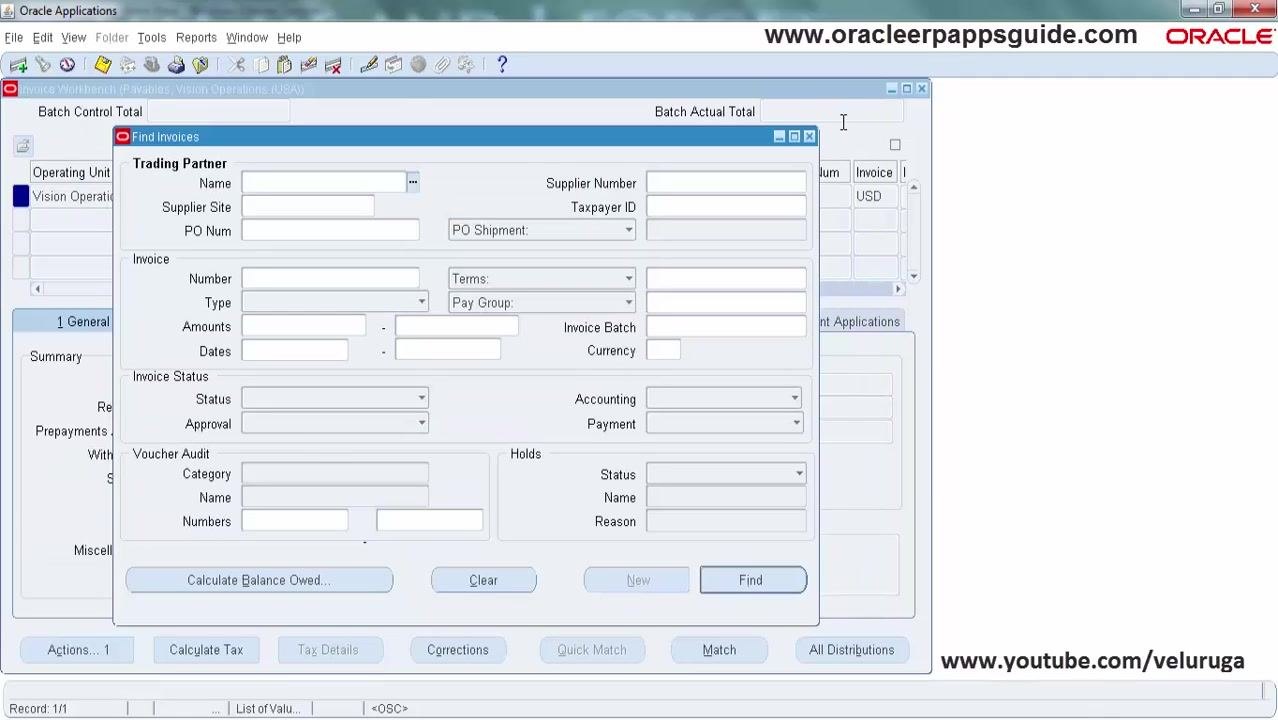This screenshot has width=1278, height=720.
Task: Open the Edit menu
Action: (x=42, y=38)
